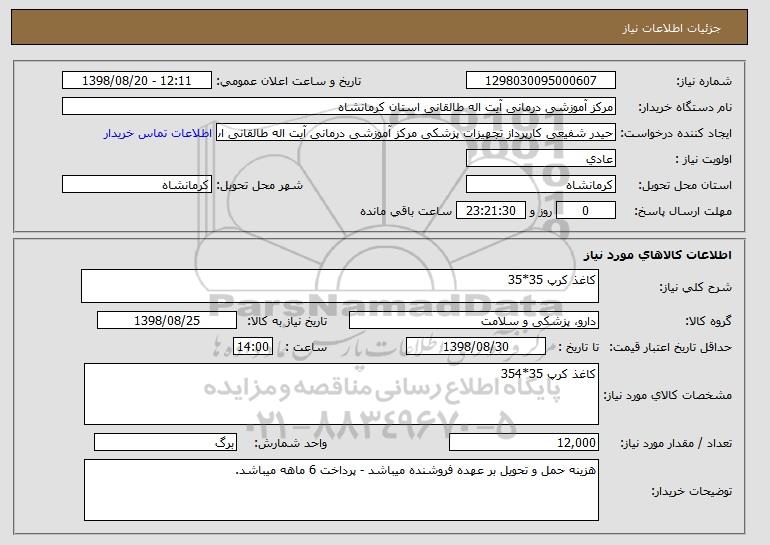
Task: Click the شرح کلی نیاز text area
Action: coord(340,286)
